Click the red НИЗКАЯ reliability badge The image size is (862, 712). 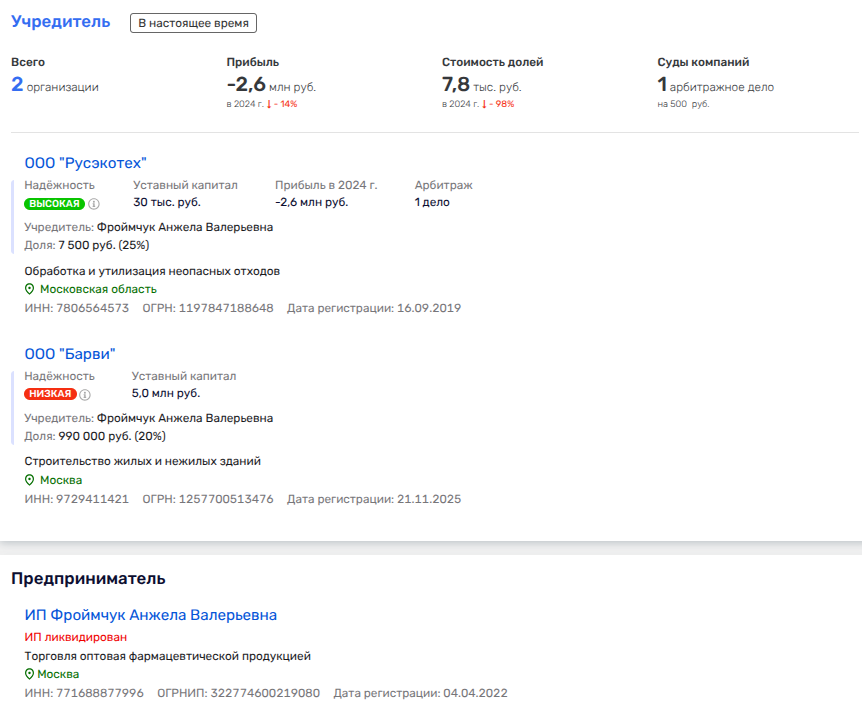click(x=51, y=394)
